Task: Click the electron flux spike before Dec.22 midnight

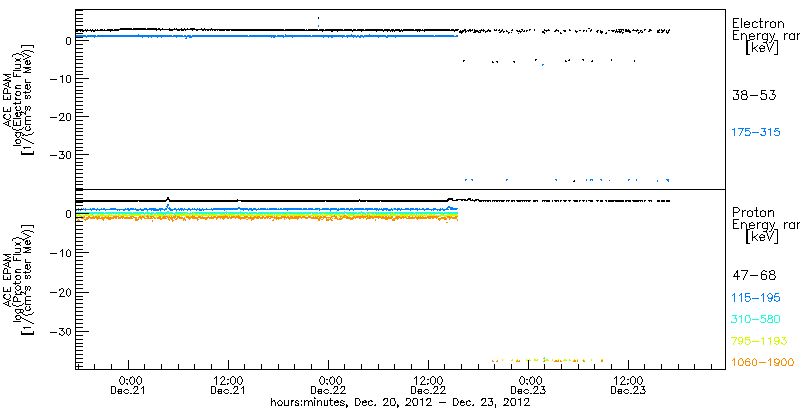Action: [318, 22]
